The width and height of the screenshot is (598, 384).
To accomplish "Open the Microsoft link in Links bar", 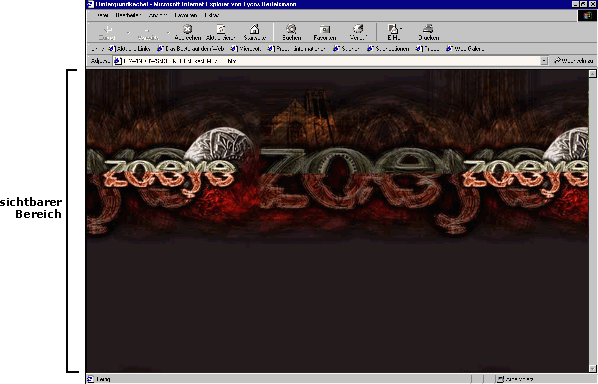I will tap(246, 49).
